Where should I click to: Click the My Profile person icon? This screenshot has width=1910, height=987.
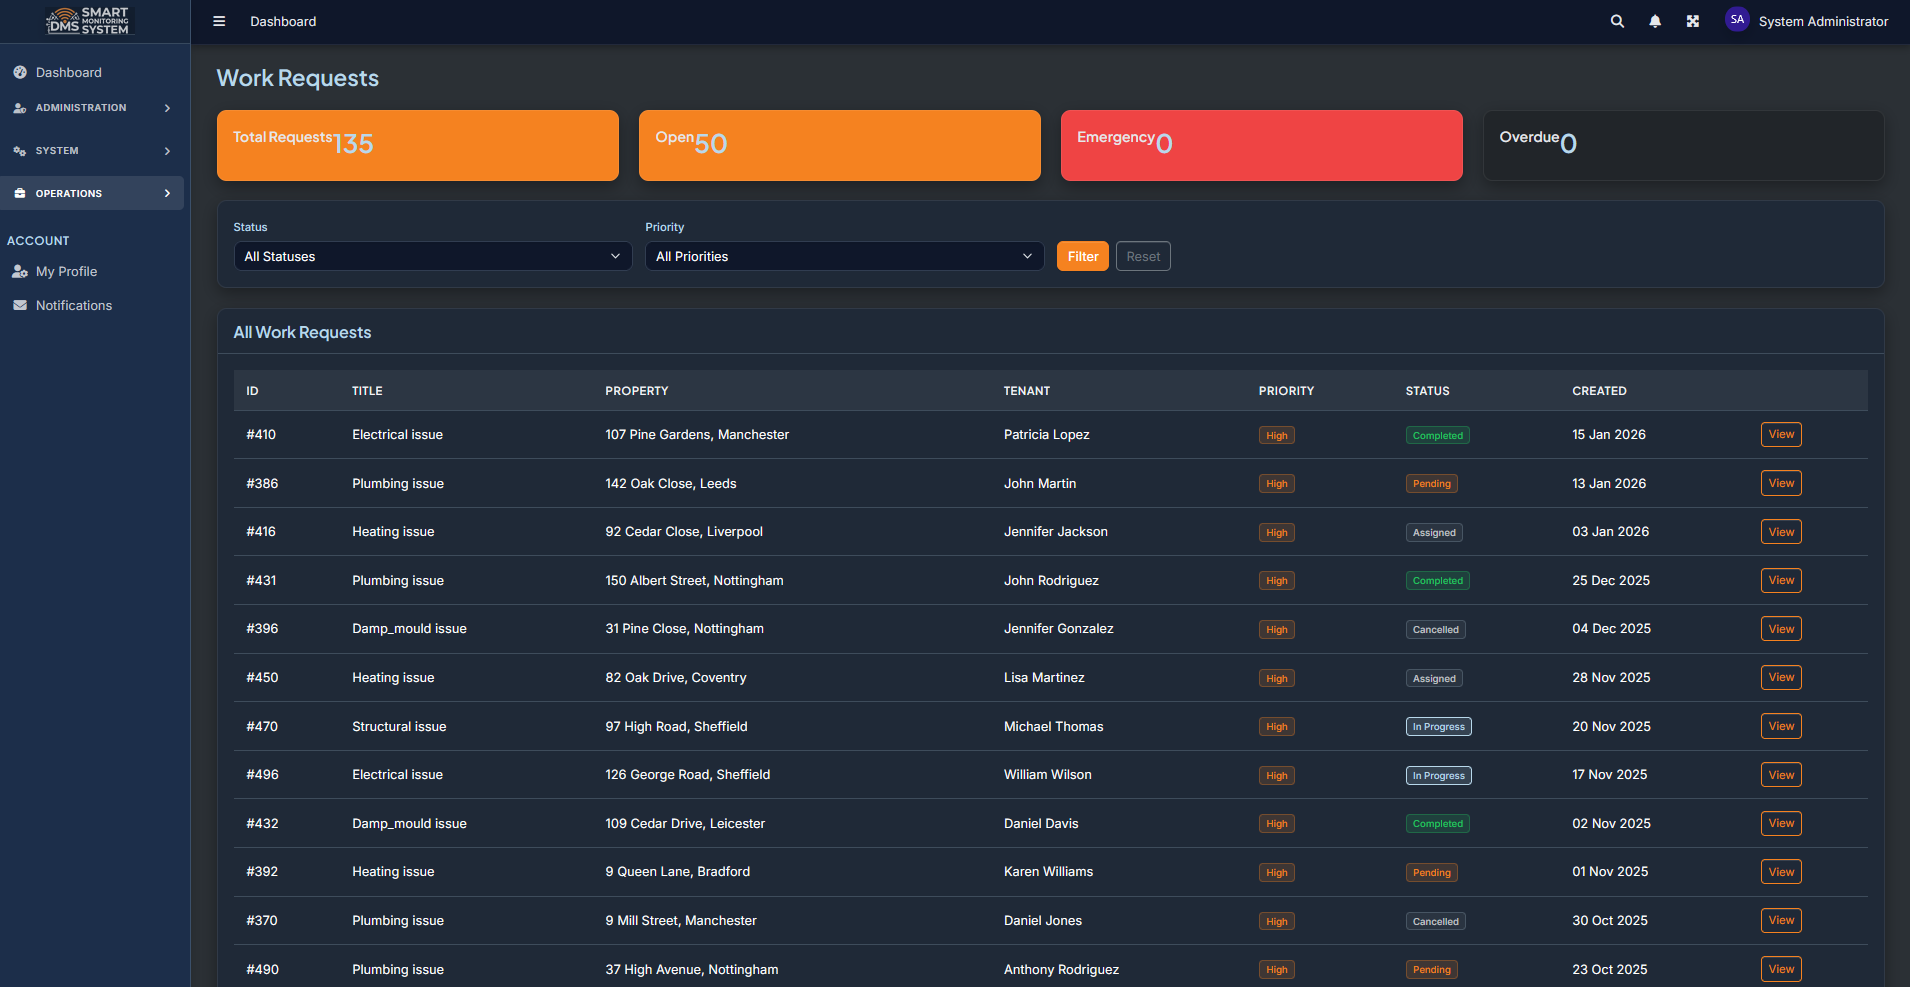pyautogui.click(x=19, y=270)
